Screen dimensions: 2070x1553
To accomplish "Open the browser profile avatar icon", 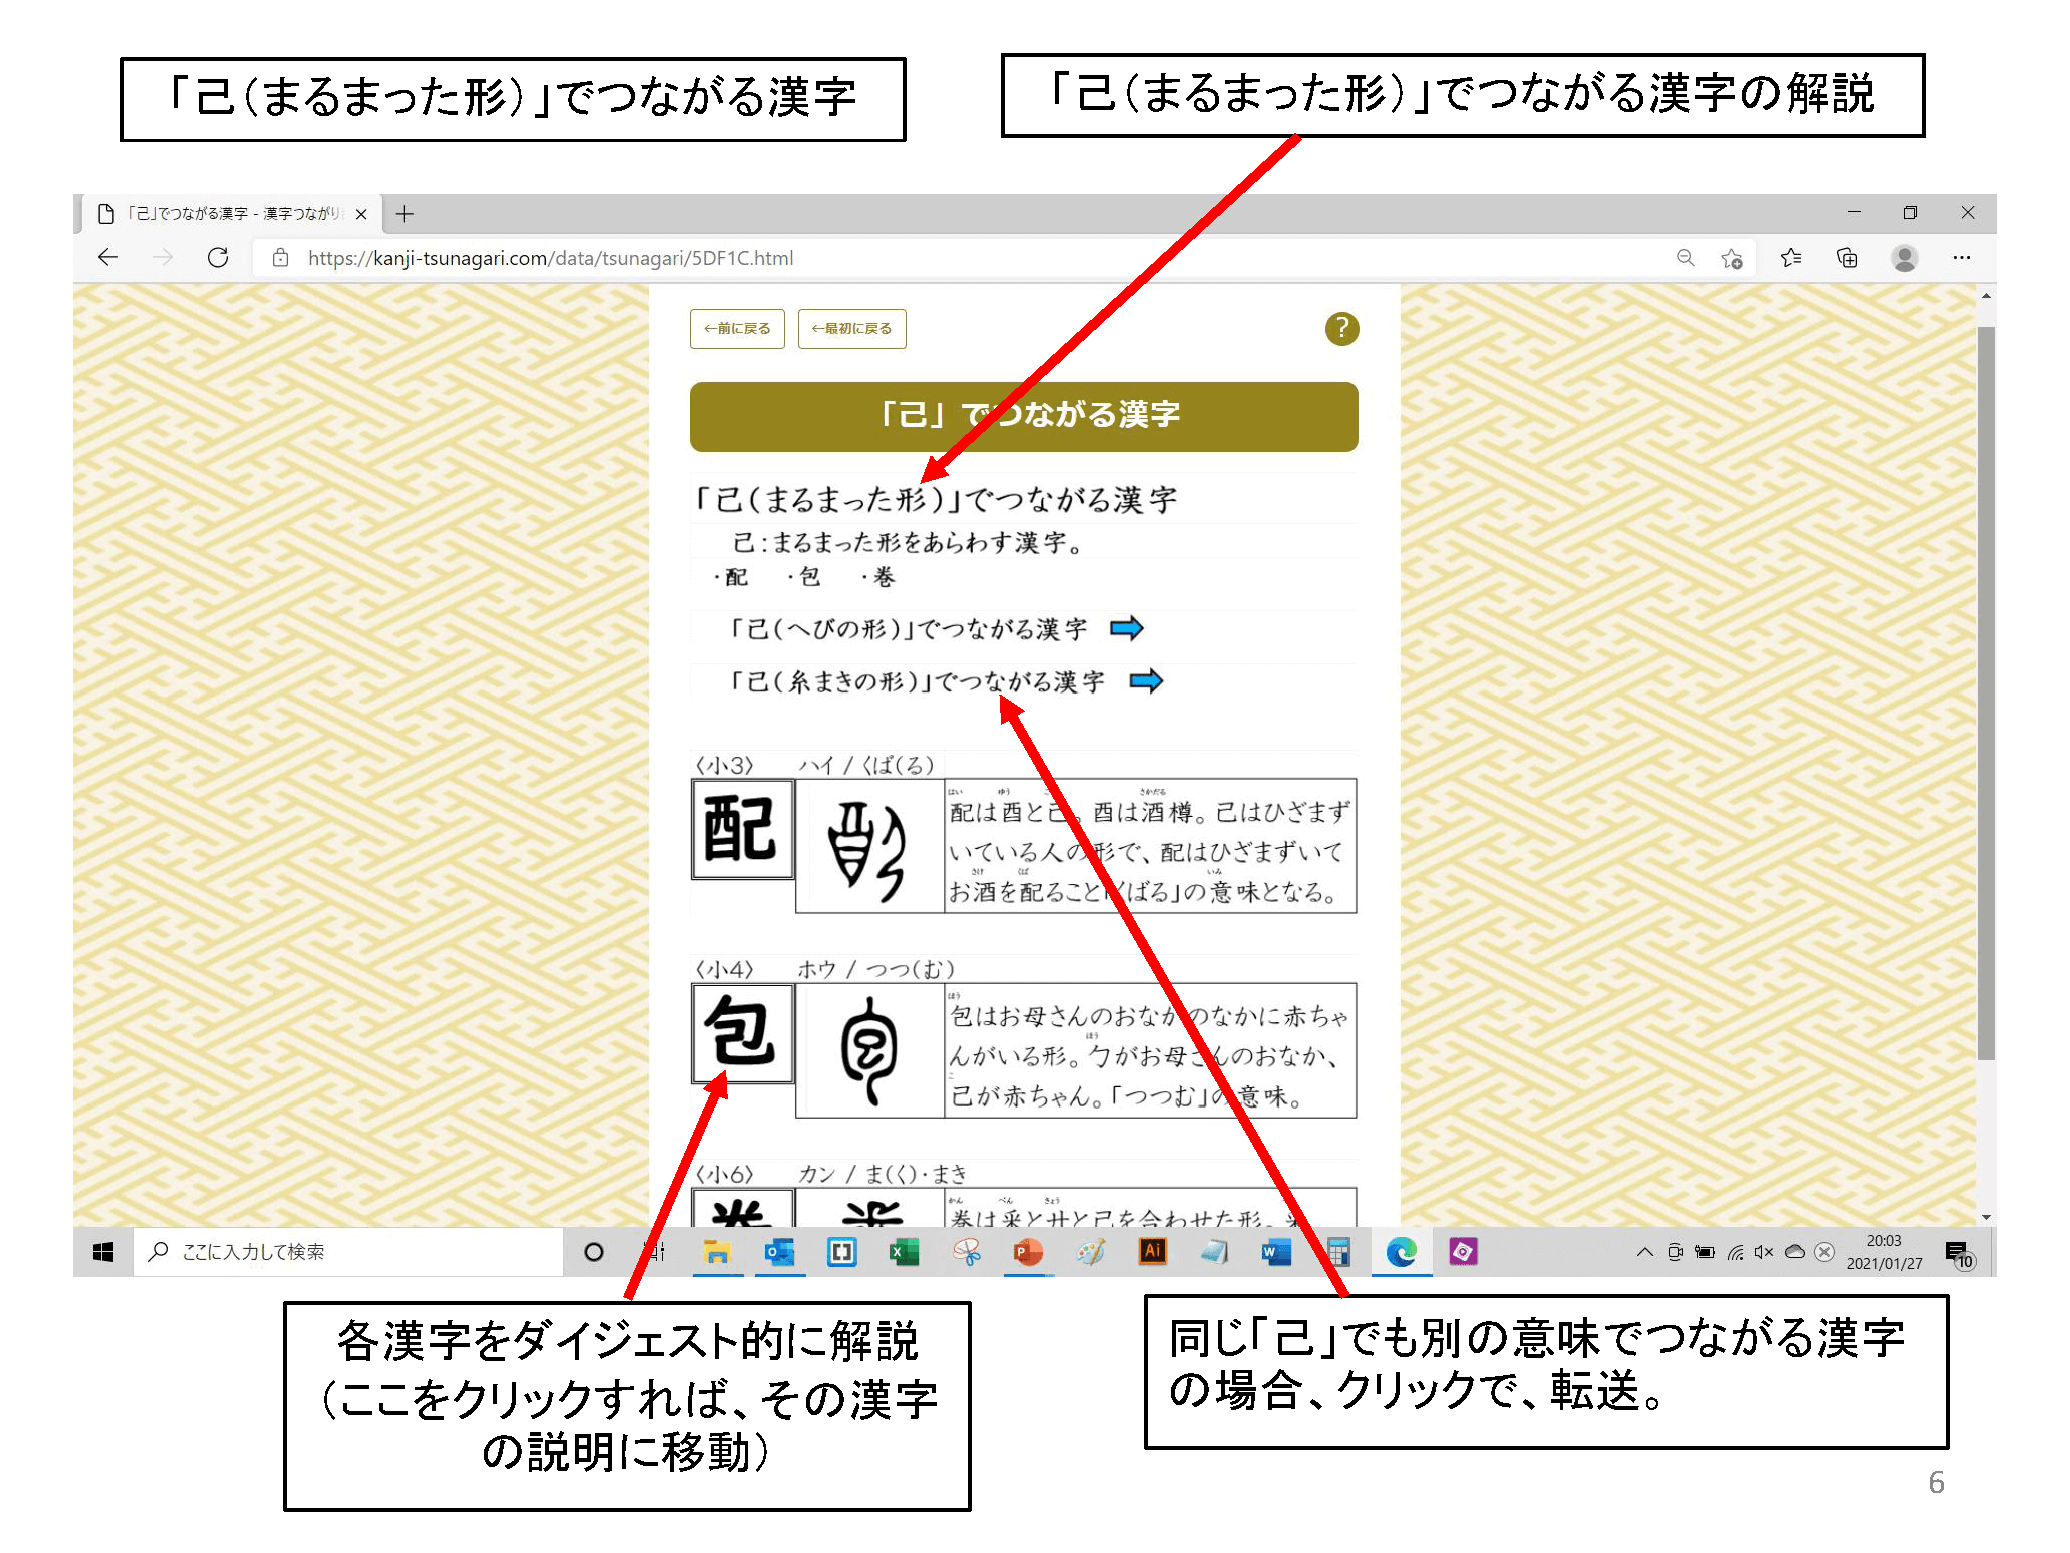I will tap(1904, 258).
